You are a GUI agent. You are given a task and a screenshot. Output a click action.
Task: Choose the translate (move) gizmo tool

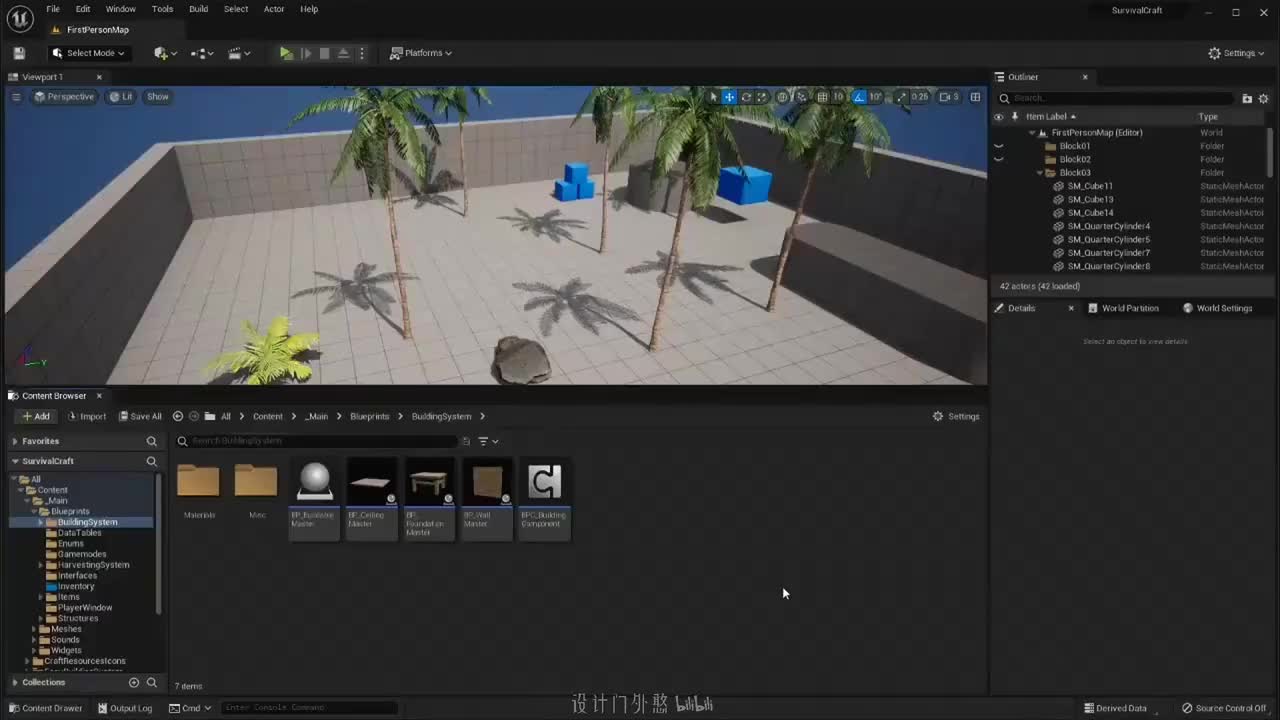(x=729, y=97)
